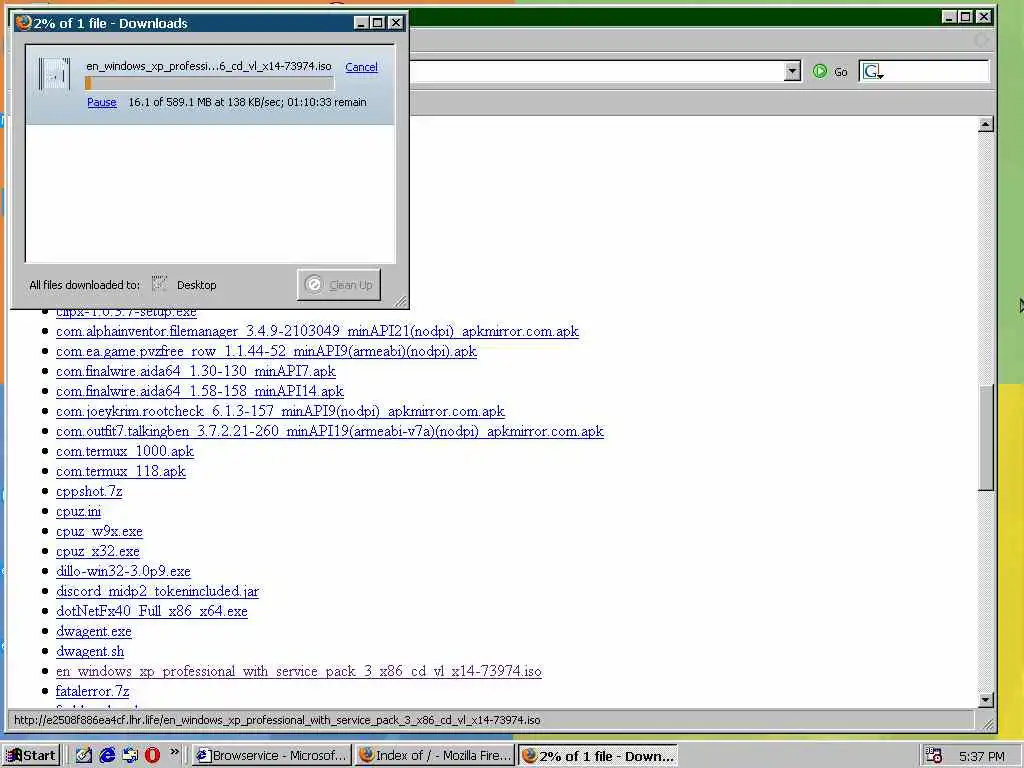1024x768 pixels.
Task: Open dwagent.sh link
Action: (89, 651)
